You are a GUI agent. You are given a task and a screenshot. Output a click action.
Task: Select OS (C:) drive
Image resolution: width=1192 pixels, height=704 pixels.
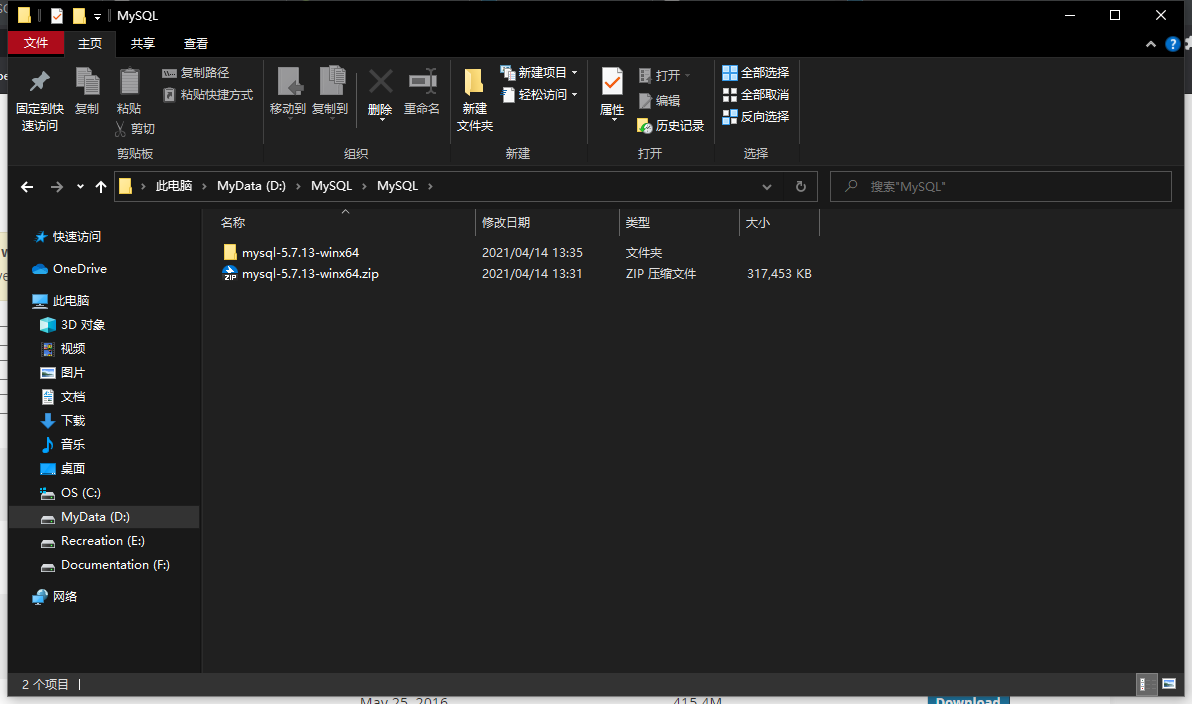[80, 493]
